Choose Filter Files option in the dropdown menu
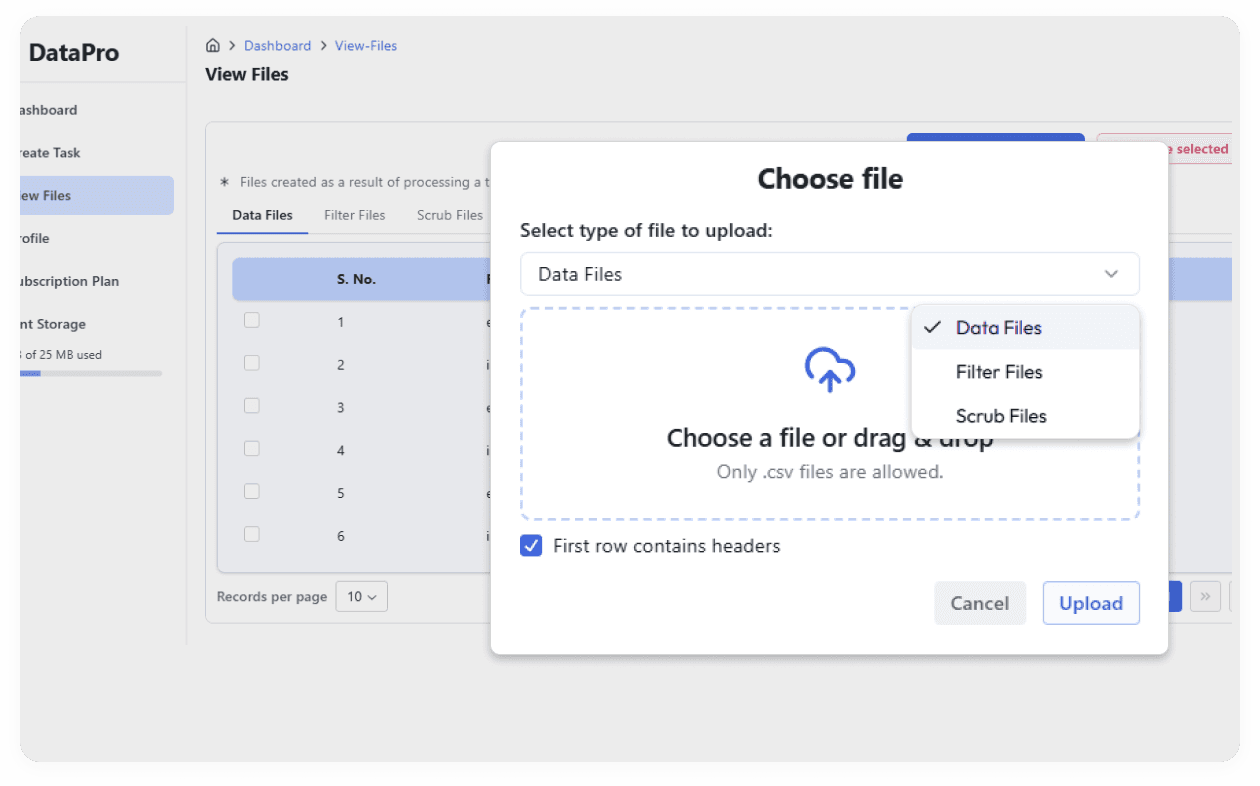The width and height of the screenshot is (1260, 786). tap(999, 371)
